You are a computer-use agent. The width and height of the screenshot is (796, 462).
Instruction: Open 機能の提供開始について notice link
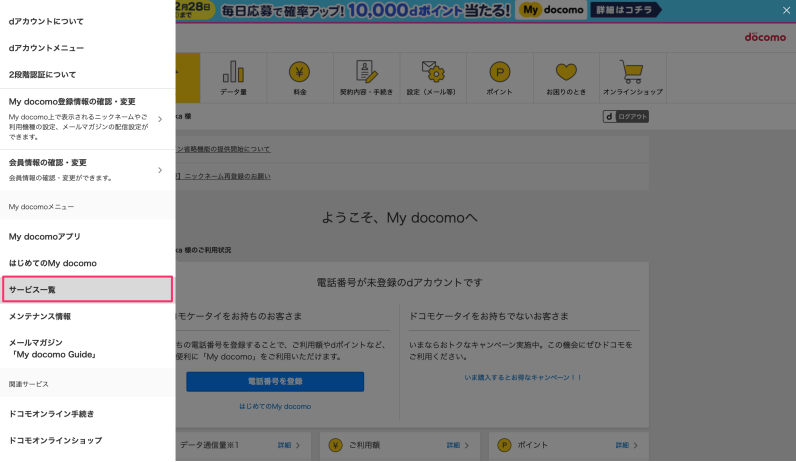point(223,149)
